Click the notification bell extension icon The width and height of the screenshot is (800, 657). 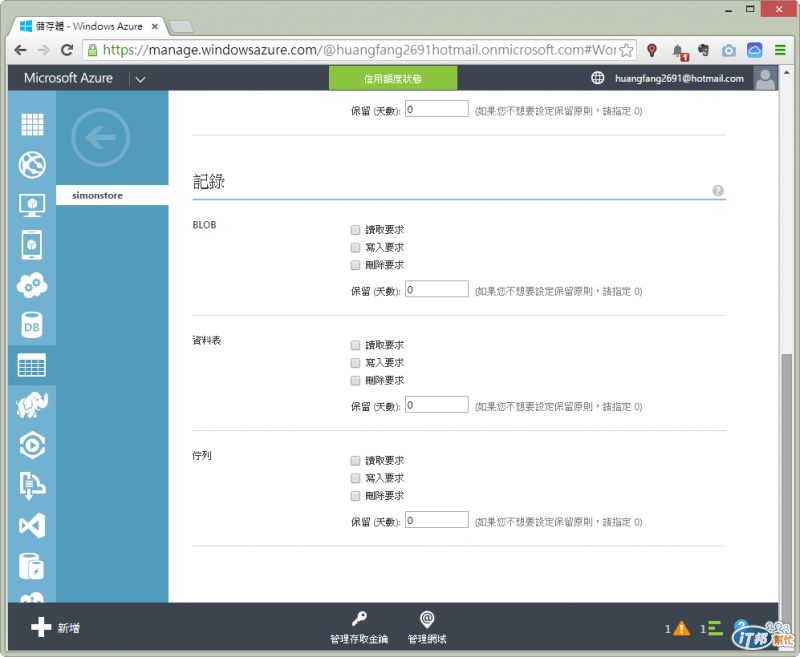(679, 51)
